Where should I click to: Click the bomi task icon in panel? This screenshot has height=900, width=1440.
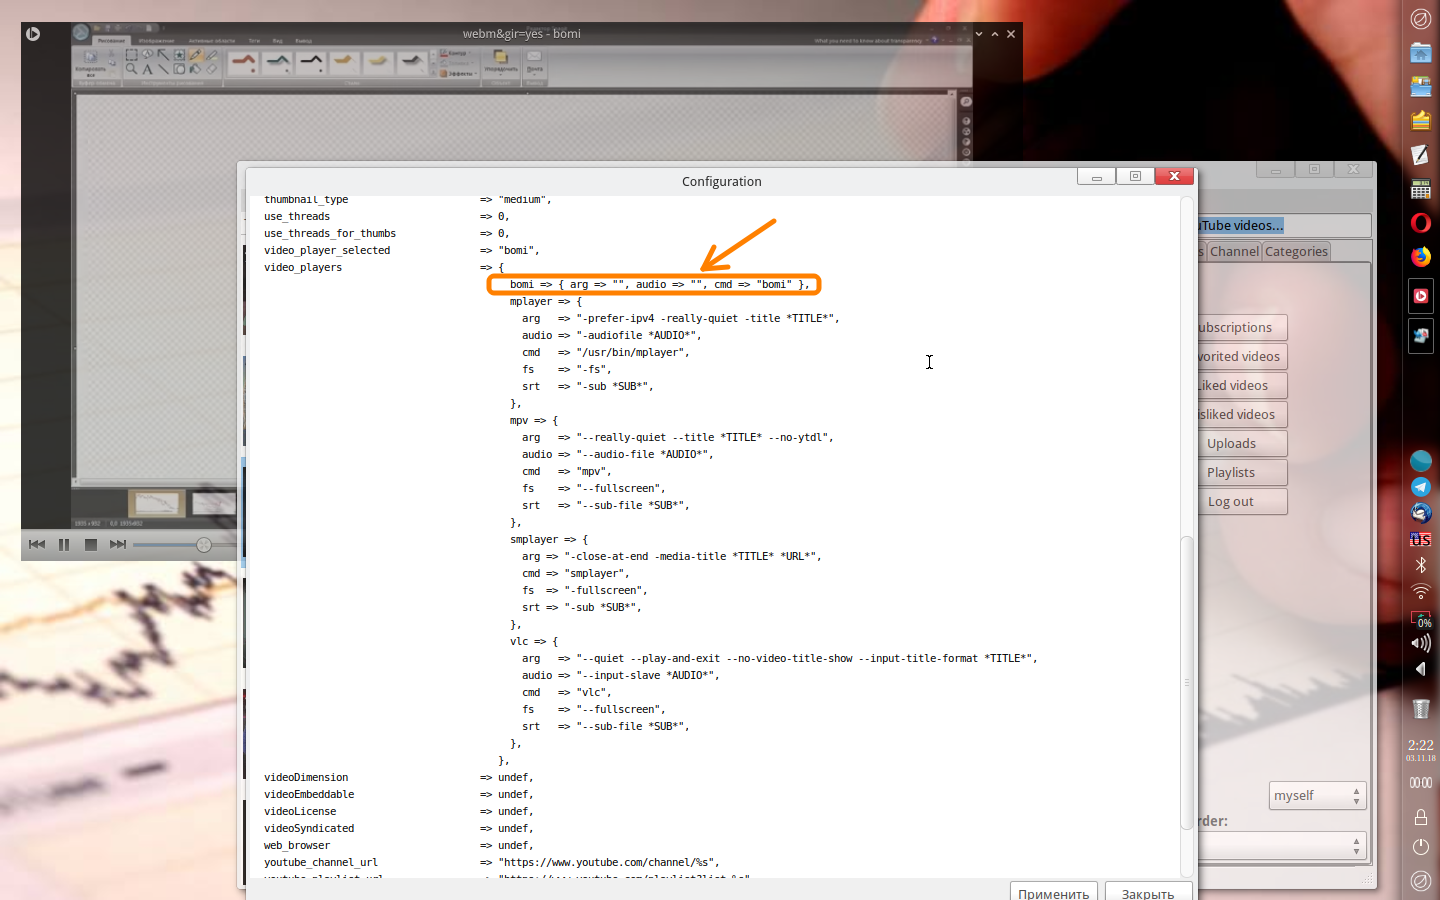point(1421,296)
